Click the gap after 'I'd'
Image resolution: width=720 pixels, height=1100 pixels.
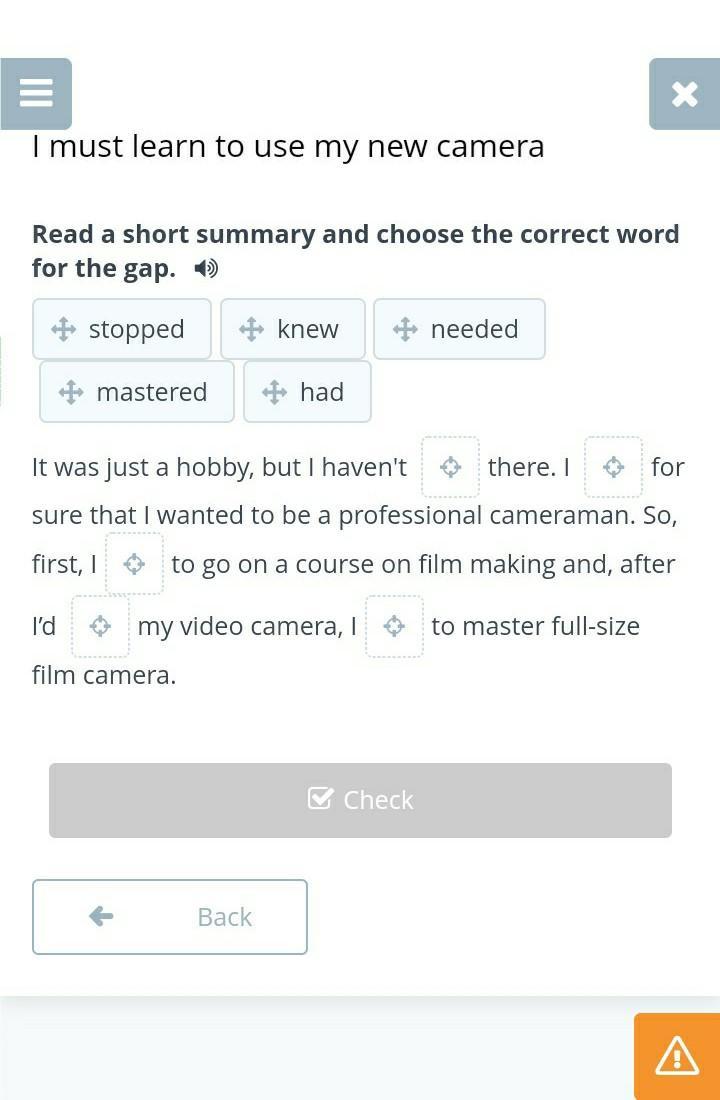100,626
